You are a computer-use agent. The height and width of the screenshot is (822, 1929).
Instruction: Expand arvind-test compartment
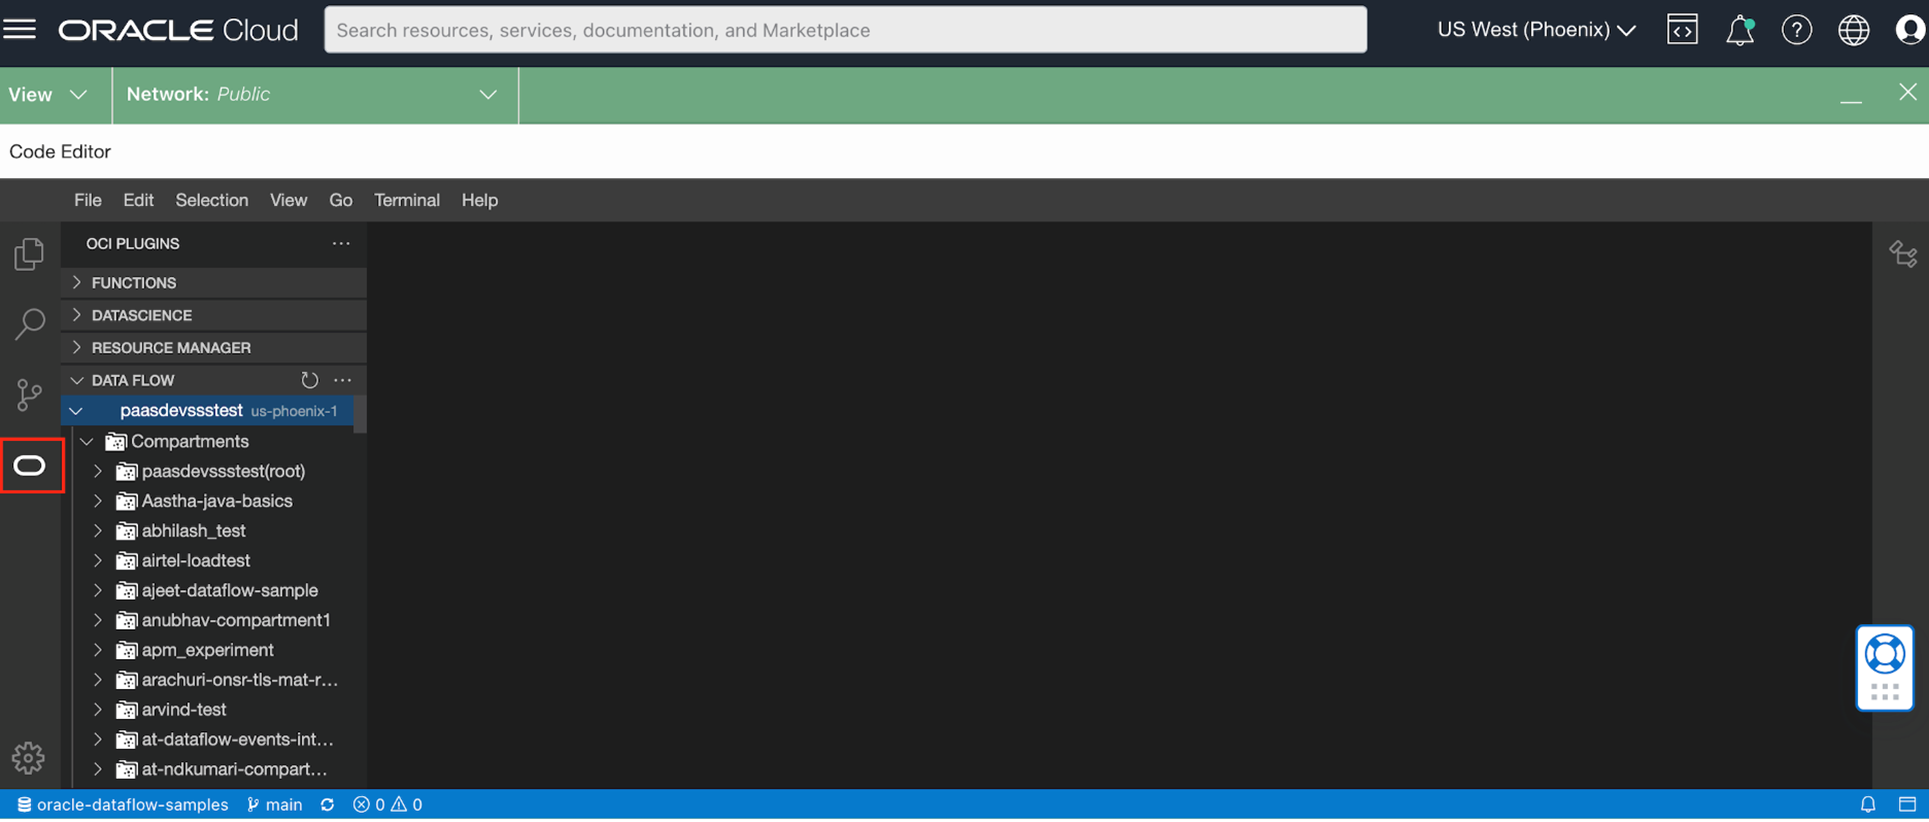point(98,710)
